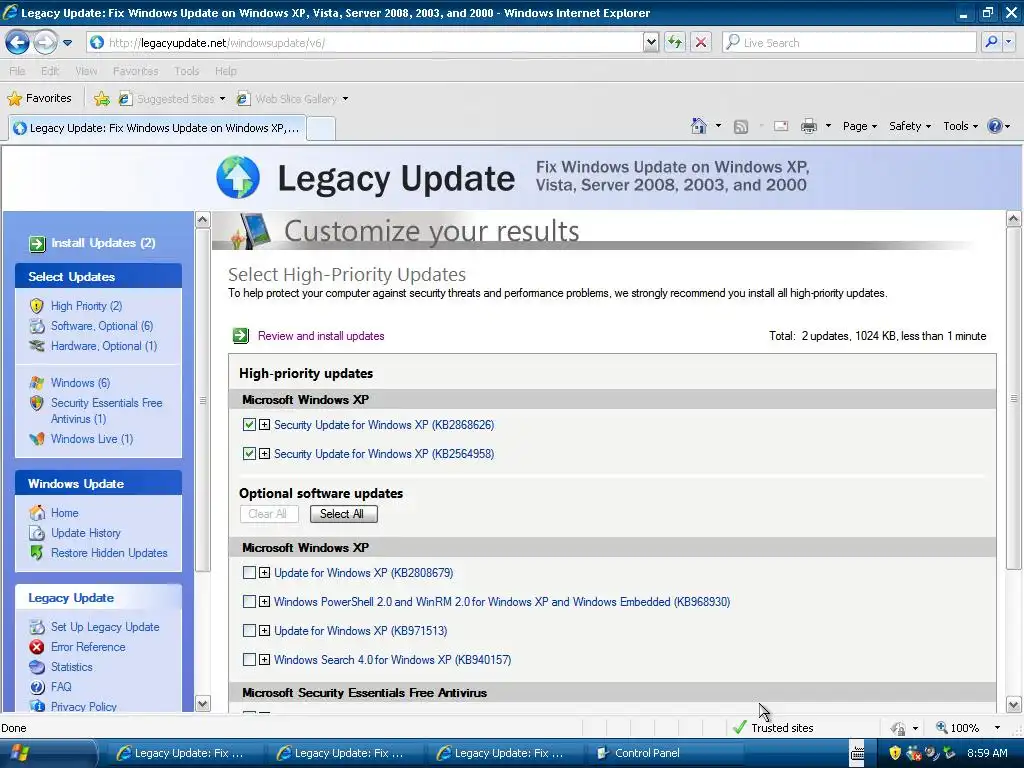Open the zoom level dropdown arrow

pos(997,728)
